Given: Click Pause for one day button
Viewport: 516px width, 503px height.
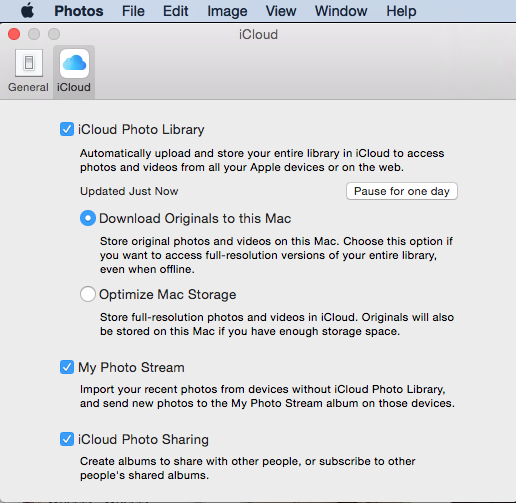Looking at the screenshot, I should (x=402, y=191).
